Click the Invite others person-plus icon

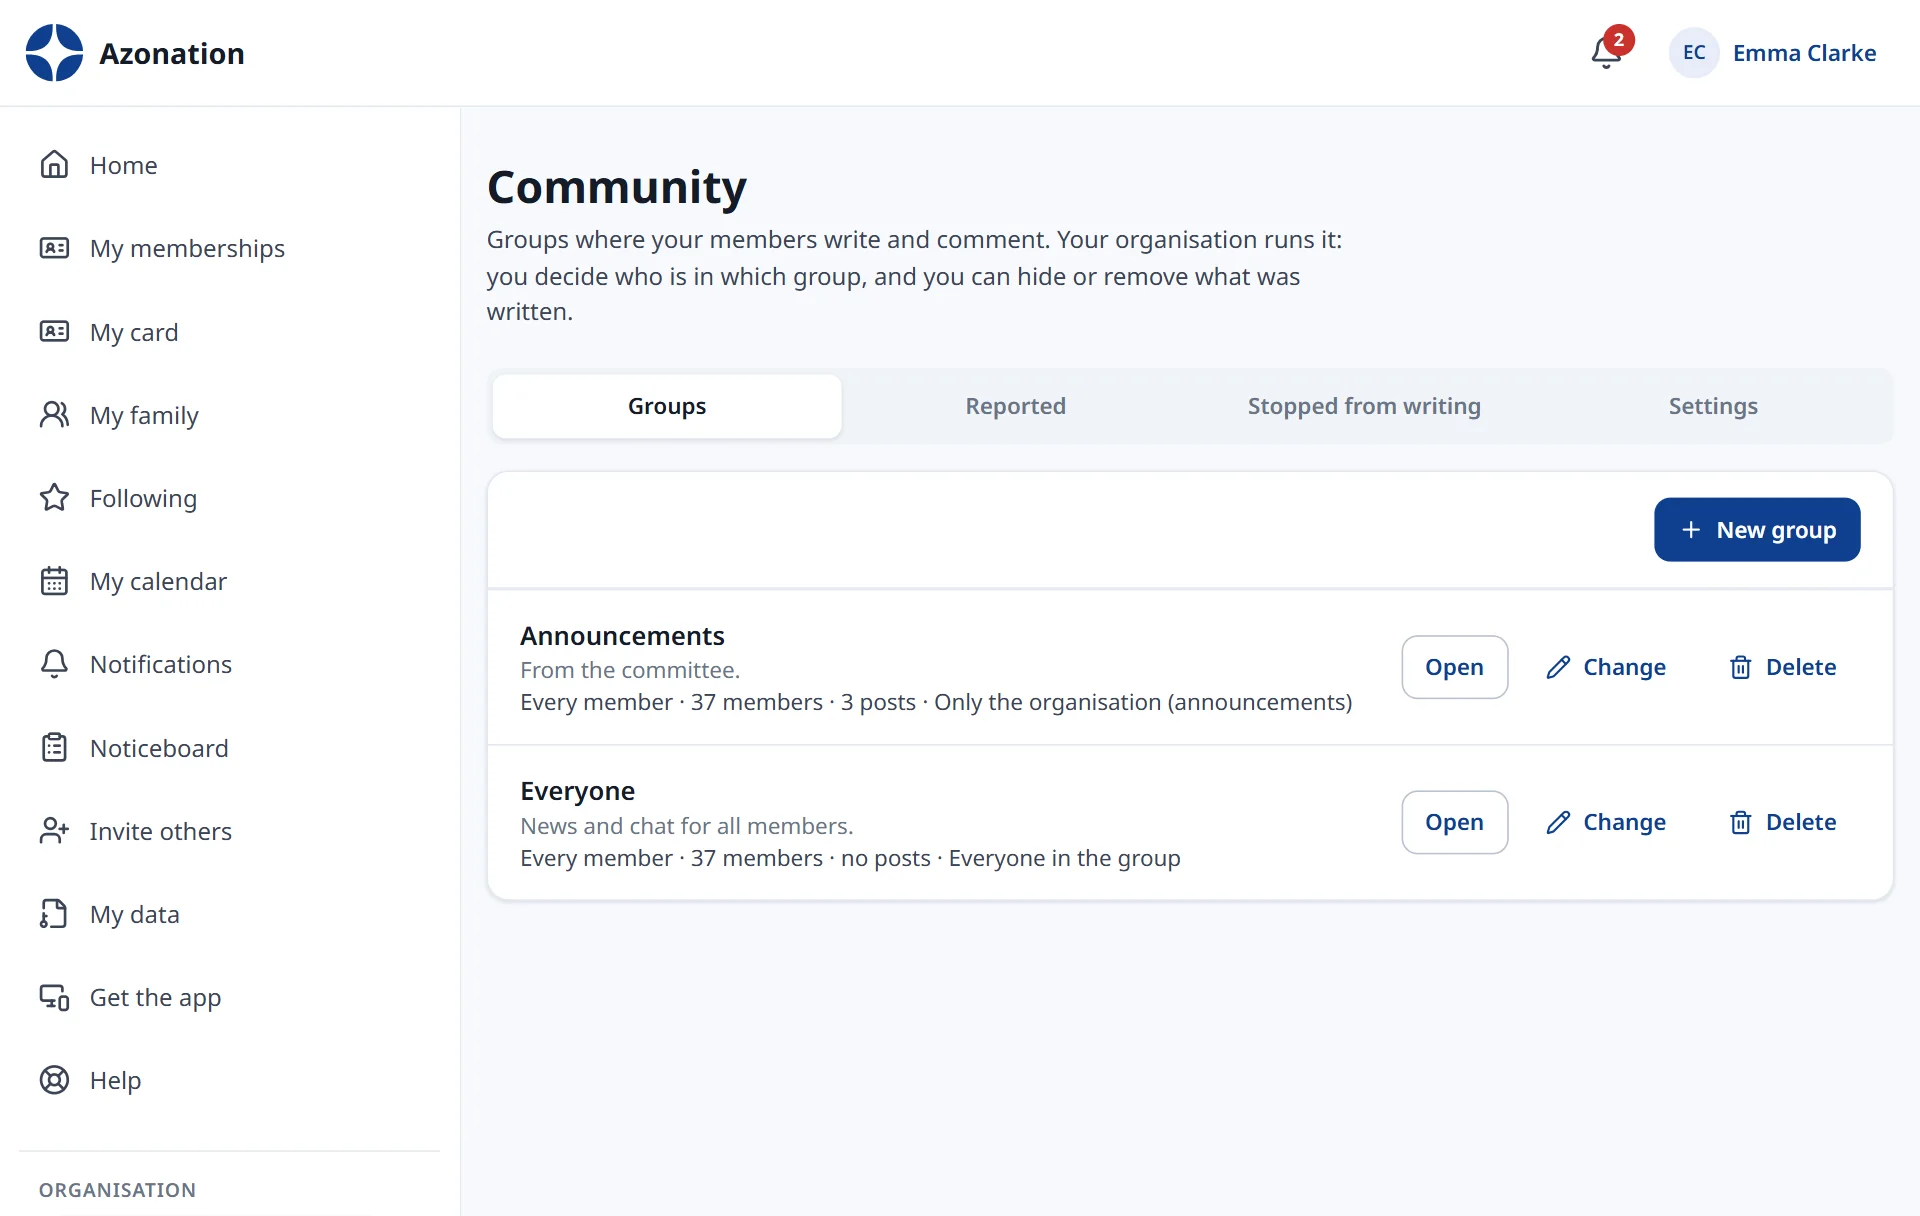54,831
